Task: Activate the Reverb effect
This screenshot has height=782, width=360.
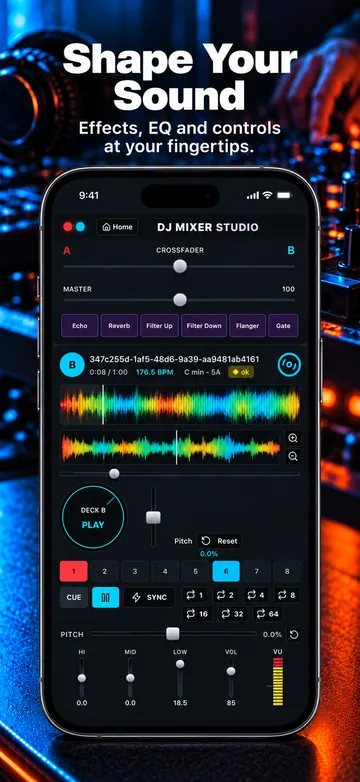Action: click(119, 326)
